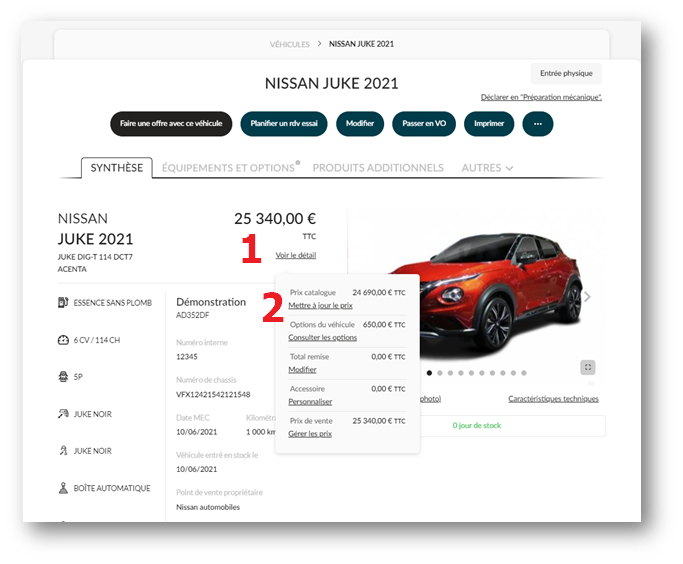
Task: Click the fuel pump icon beside Essence sans plomb
Action: pos(63,302)
